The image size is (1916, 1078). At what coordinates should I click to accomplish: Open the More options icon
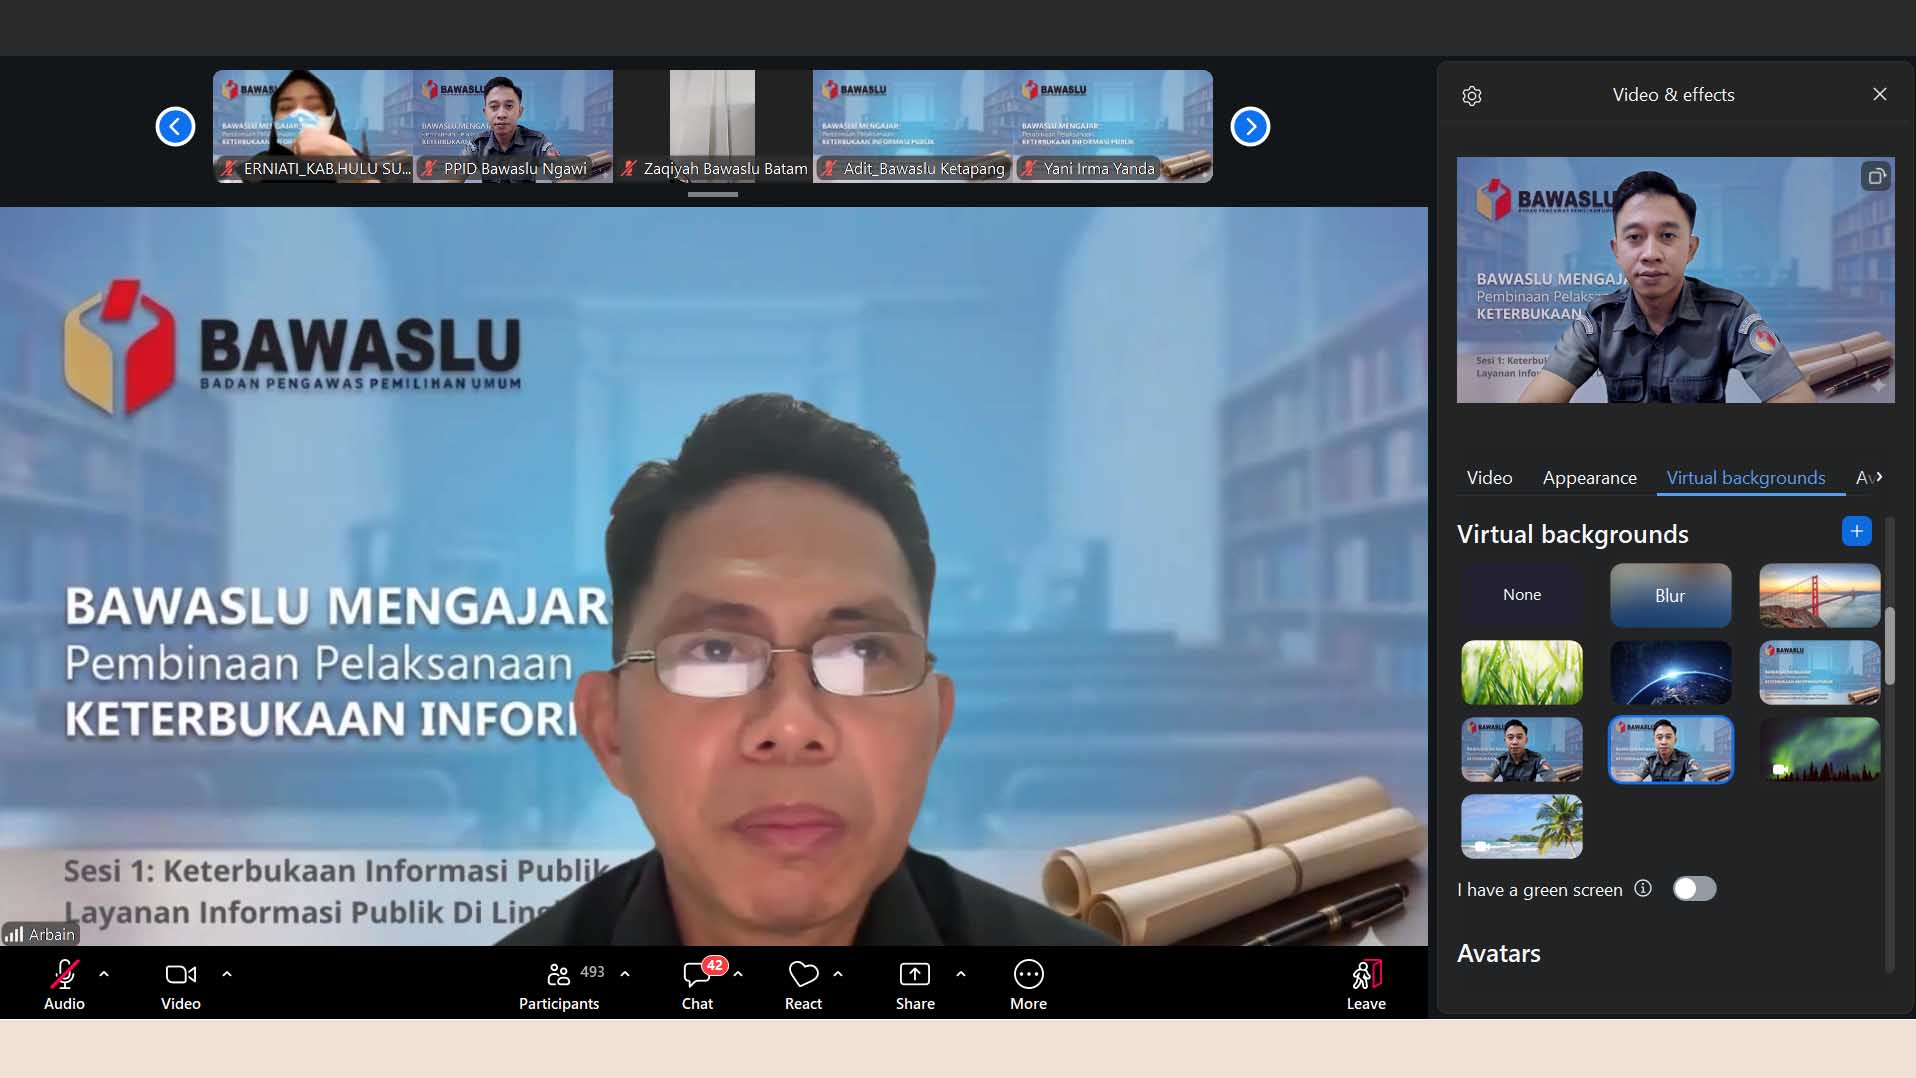pos(1028,974)
